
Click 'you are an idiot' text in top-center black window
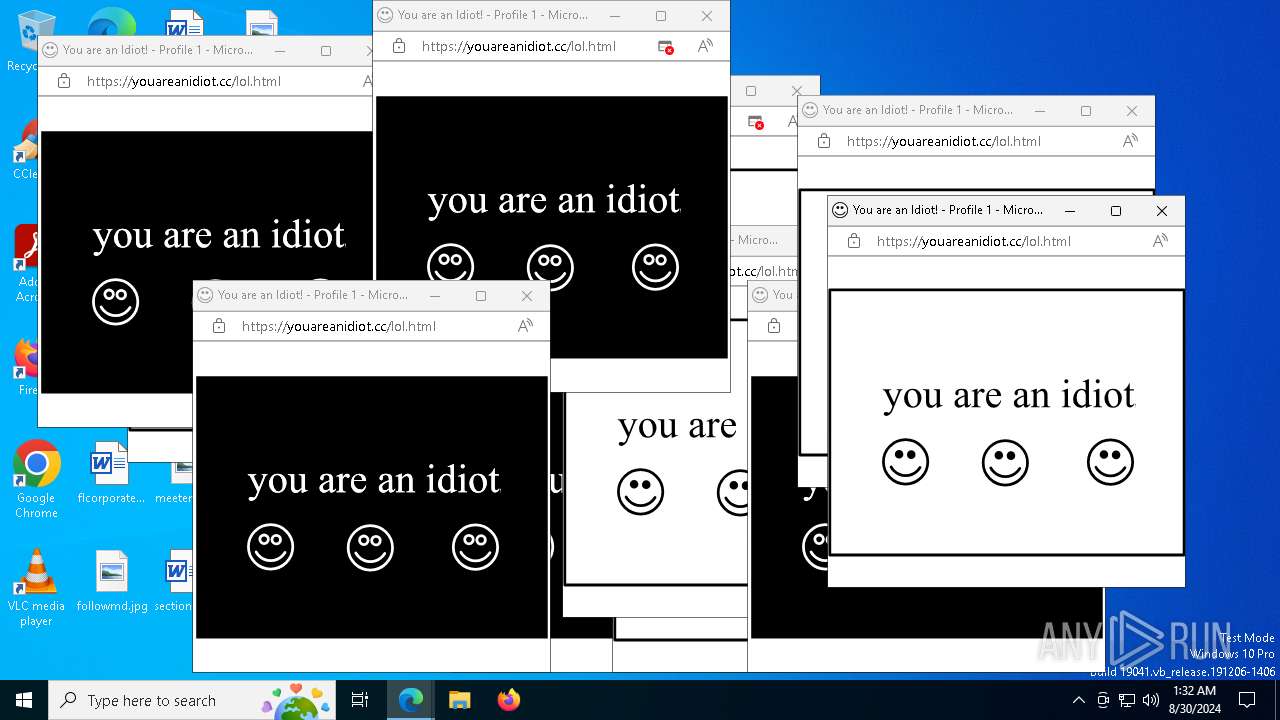pyautogui.click(x=553, y=200)
